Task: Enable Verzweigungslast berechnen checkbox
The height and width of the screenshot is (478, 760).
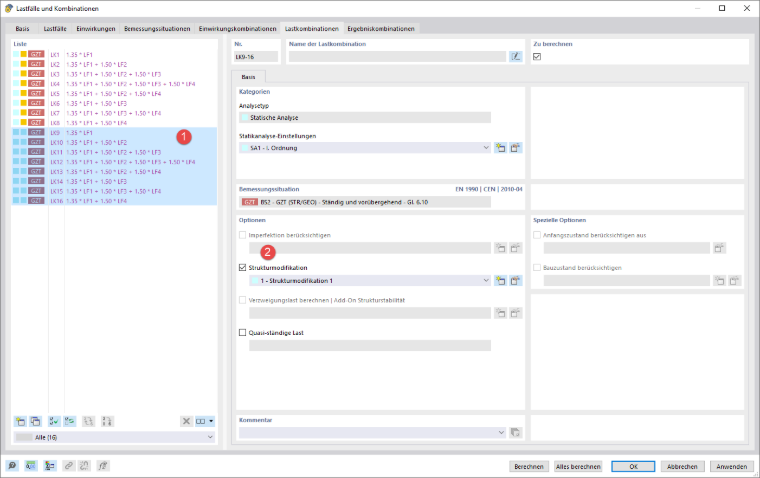Action: [242, 300]
